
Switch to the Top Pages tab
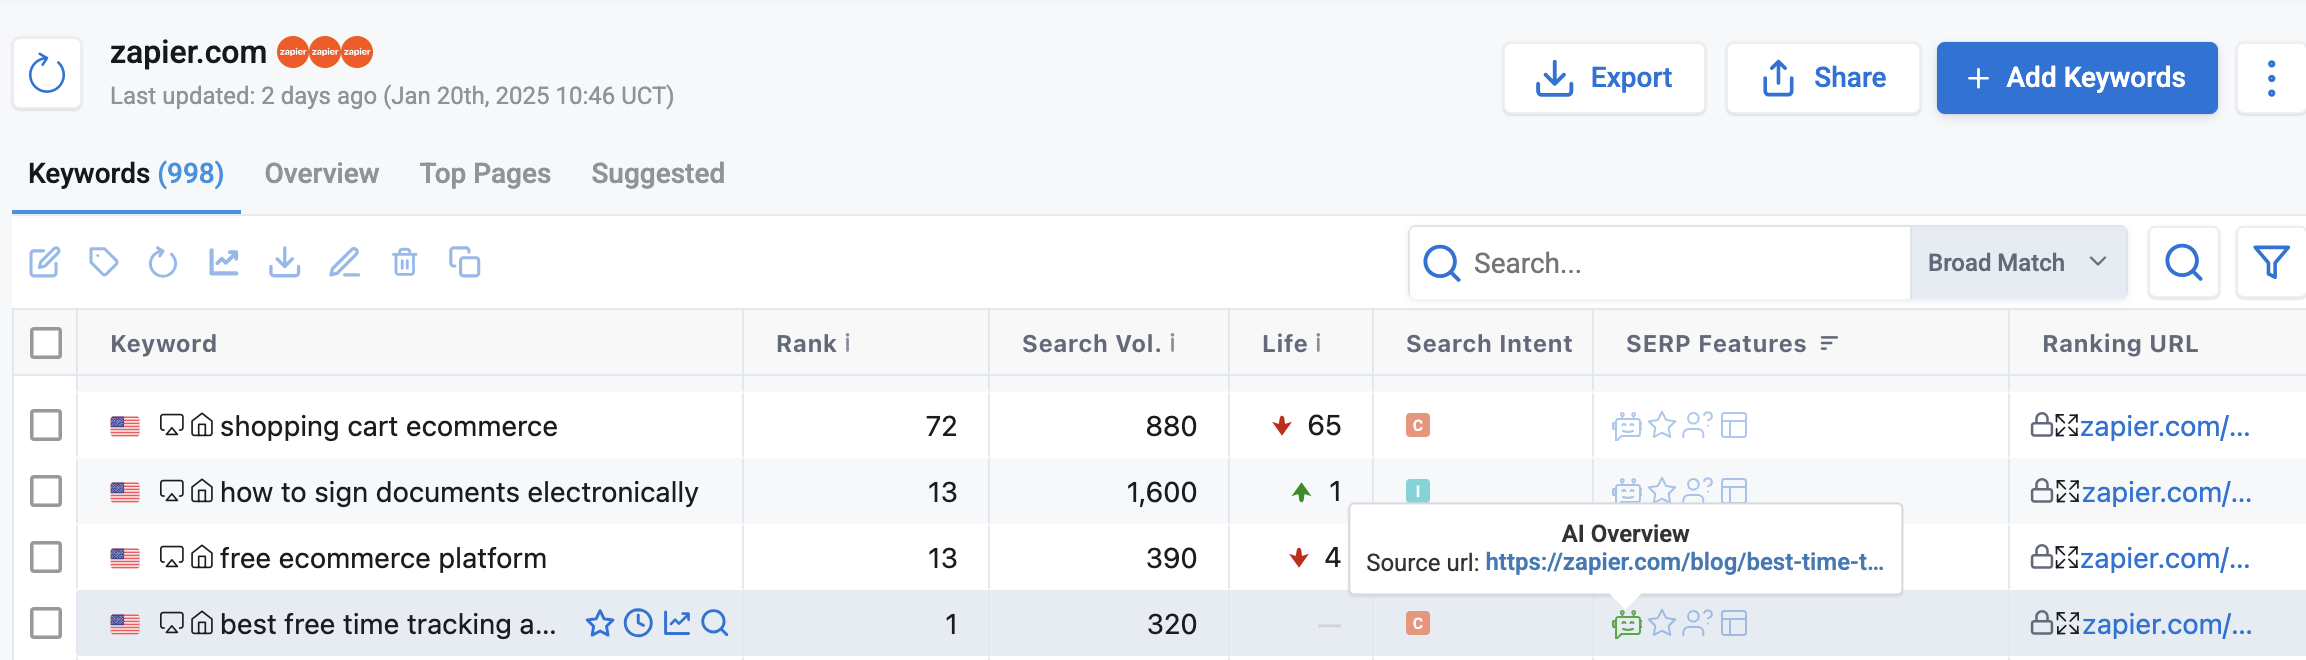point(484,173)
